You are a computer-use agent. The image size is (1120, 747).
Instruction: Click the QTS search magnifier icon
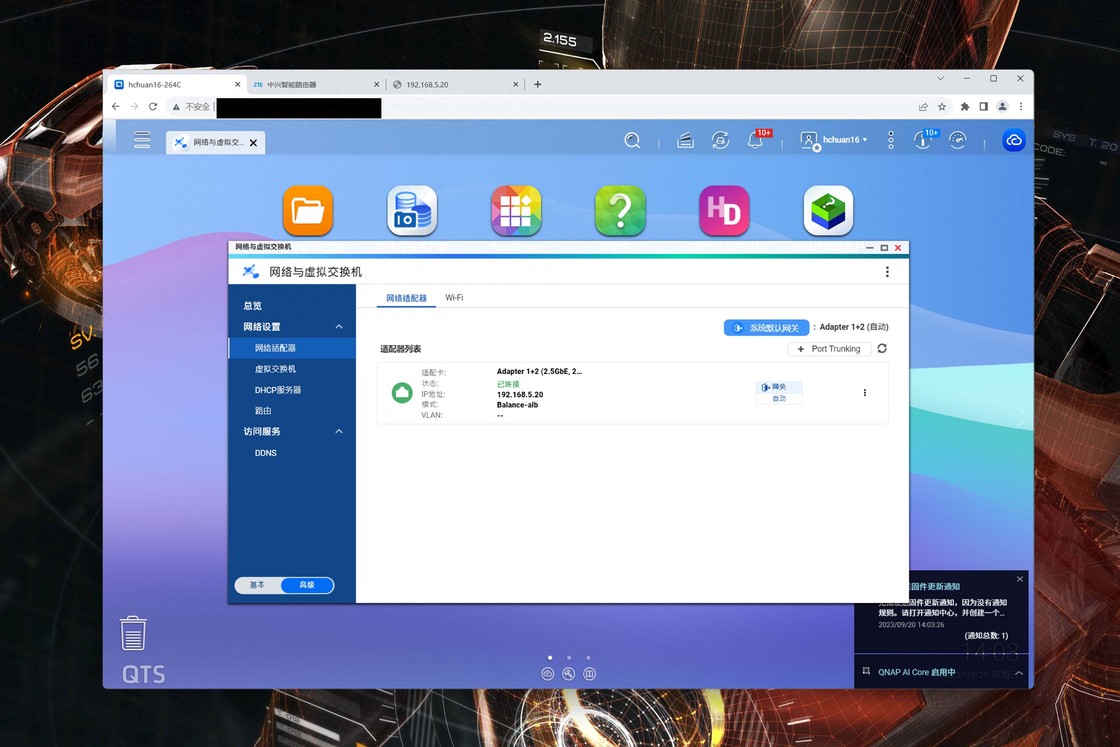pyautogui.click(x=632, y=141)
